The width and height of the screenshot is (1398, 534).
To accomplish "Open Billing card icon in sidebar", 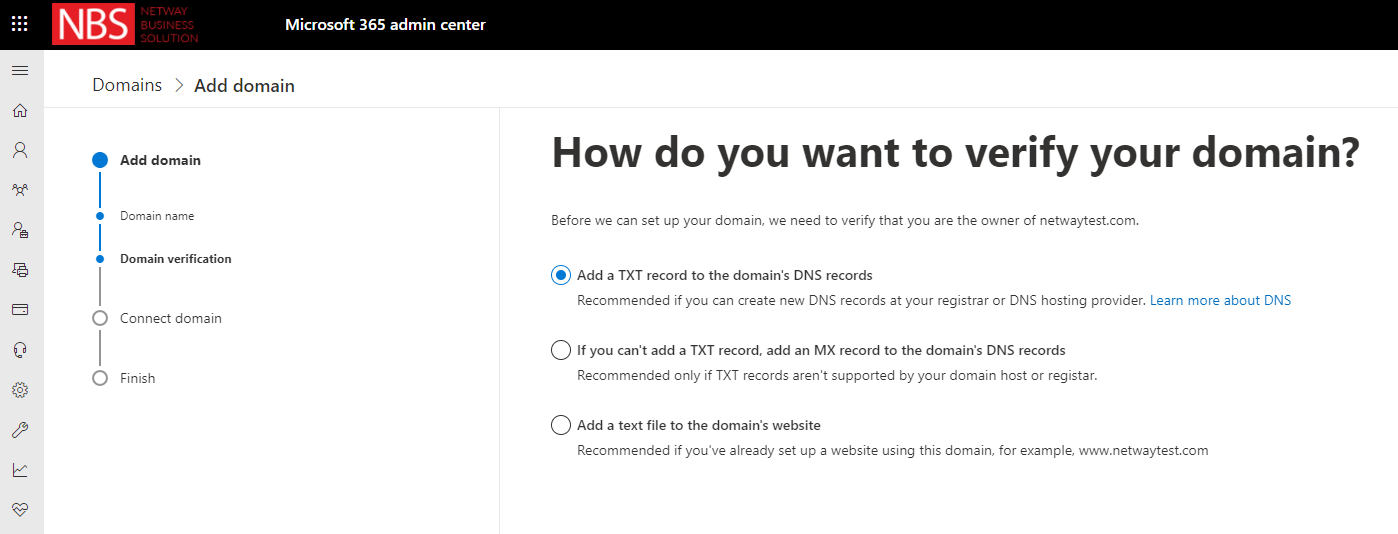I will tap(20, 309).
